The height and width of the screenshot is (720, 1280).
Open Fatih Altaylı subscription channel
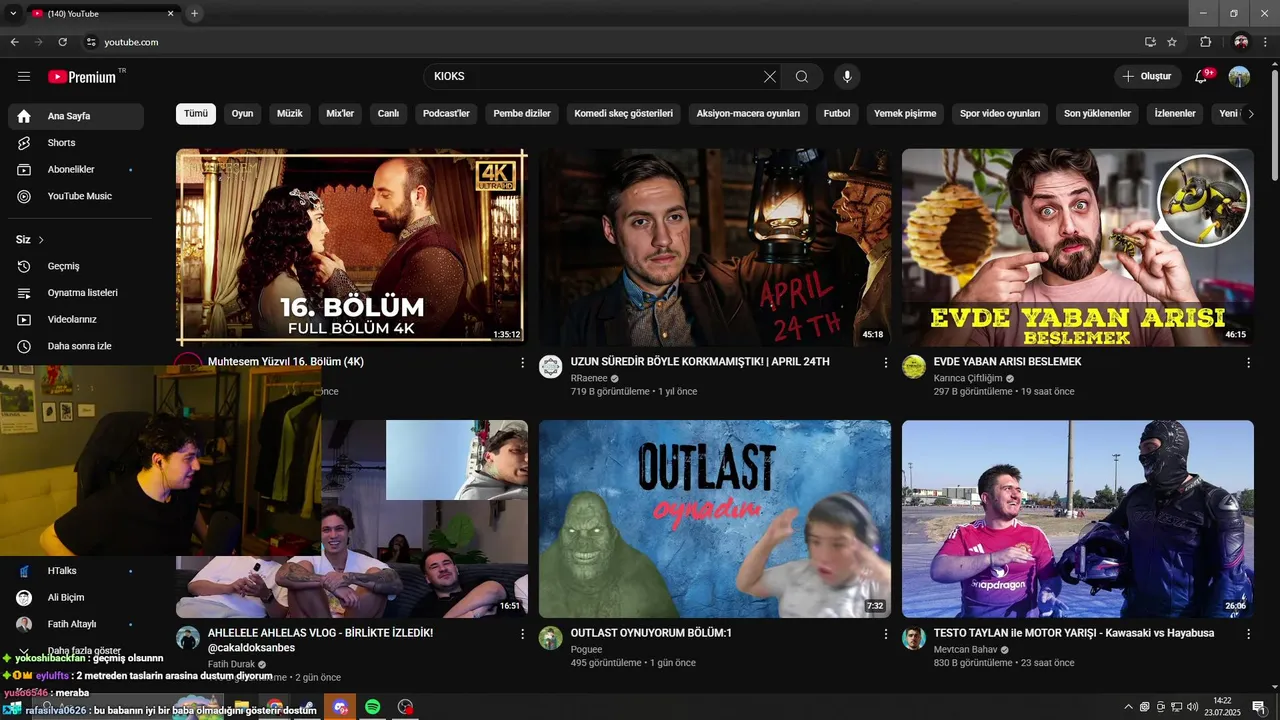click(x=76, y=624)
